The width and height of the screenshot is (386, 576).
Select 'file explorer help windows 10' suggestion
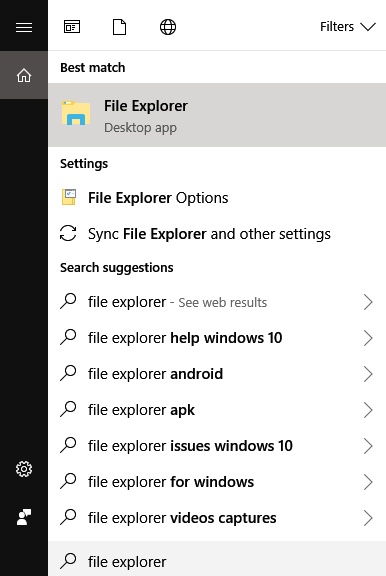(x=217, y=338)
